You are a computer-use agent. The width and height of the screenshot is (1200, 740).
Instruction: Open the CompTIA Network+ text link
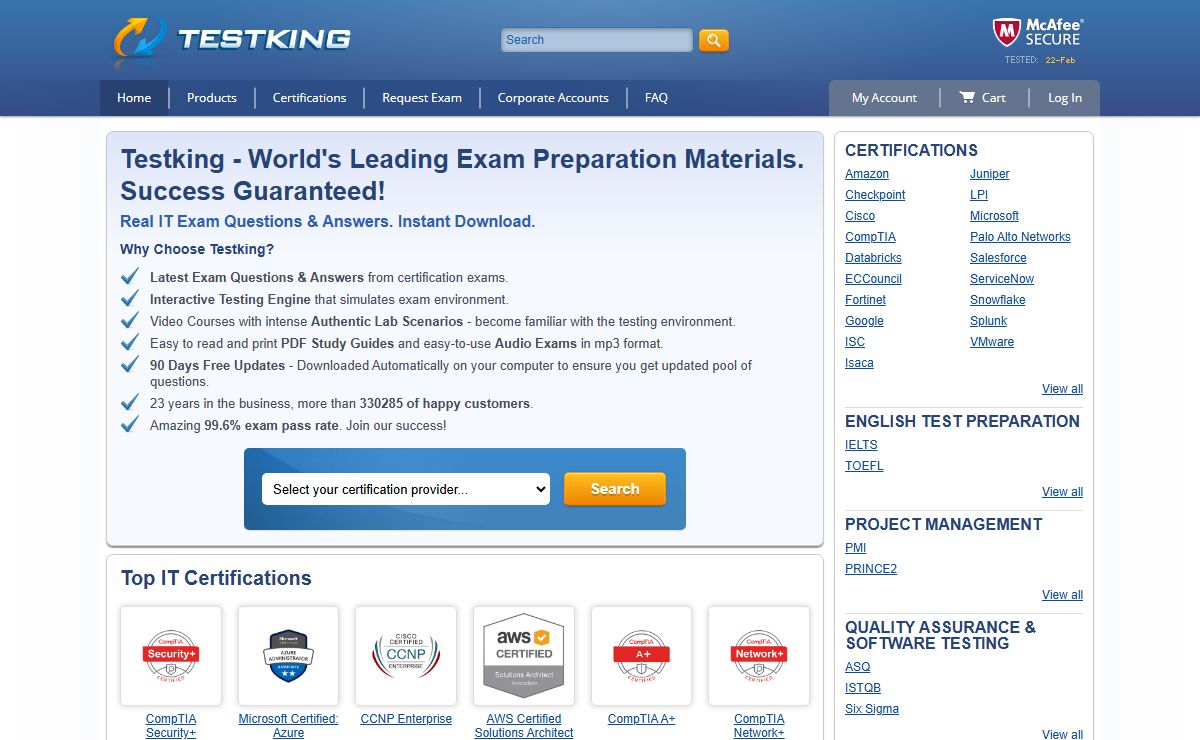[759, 726]
